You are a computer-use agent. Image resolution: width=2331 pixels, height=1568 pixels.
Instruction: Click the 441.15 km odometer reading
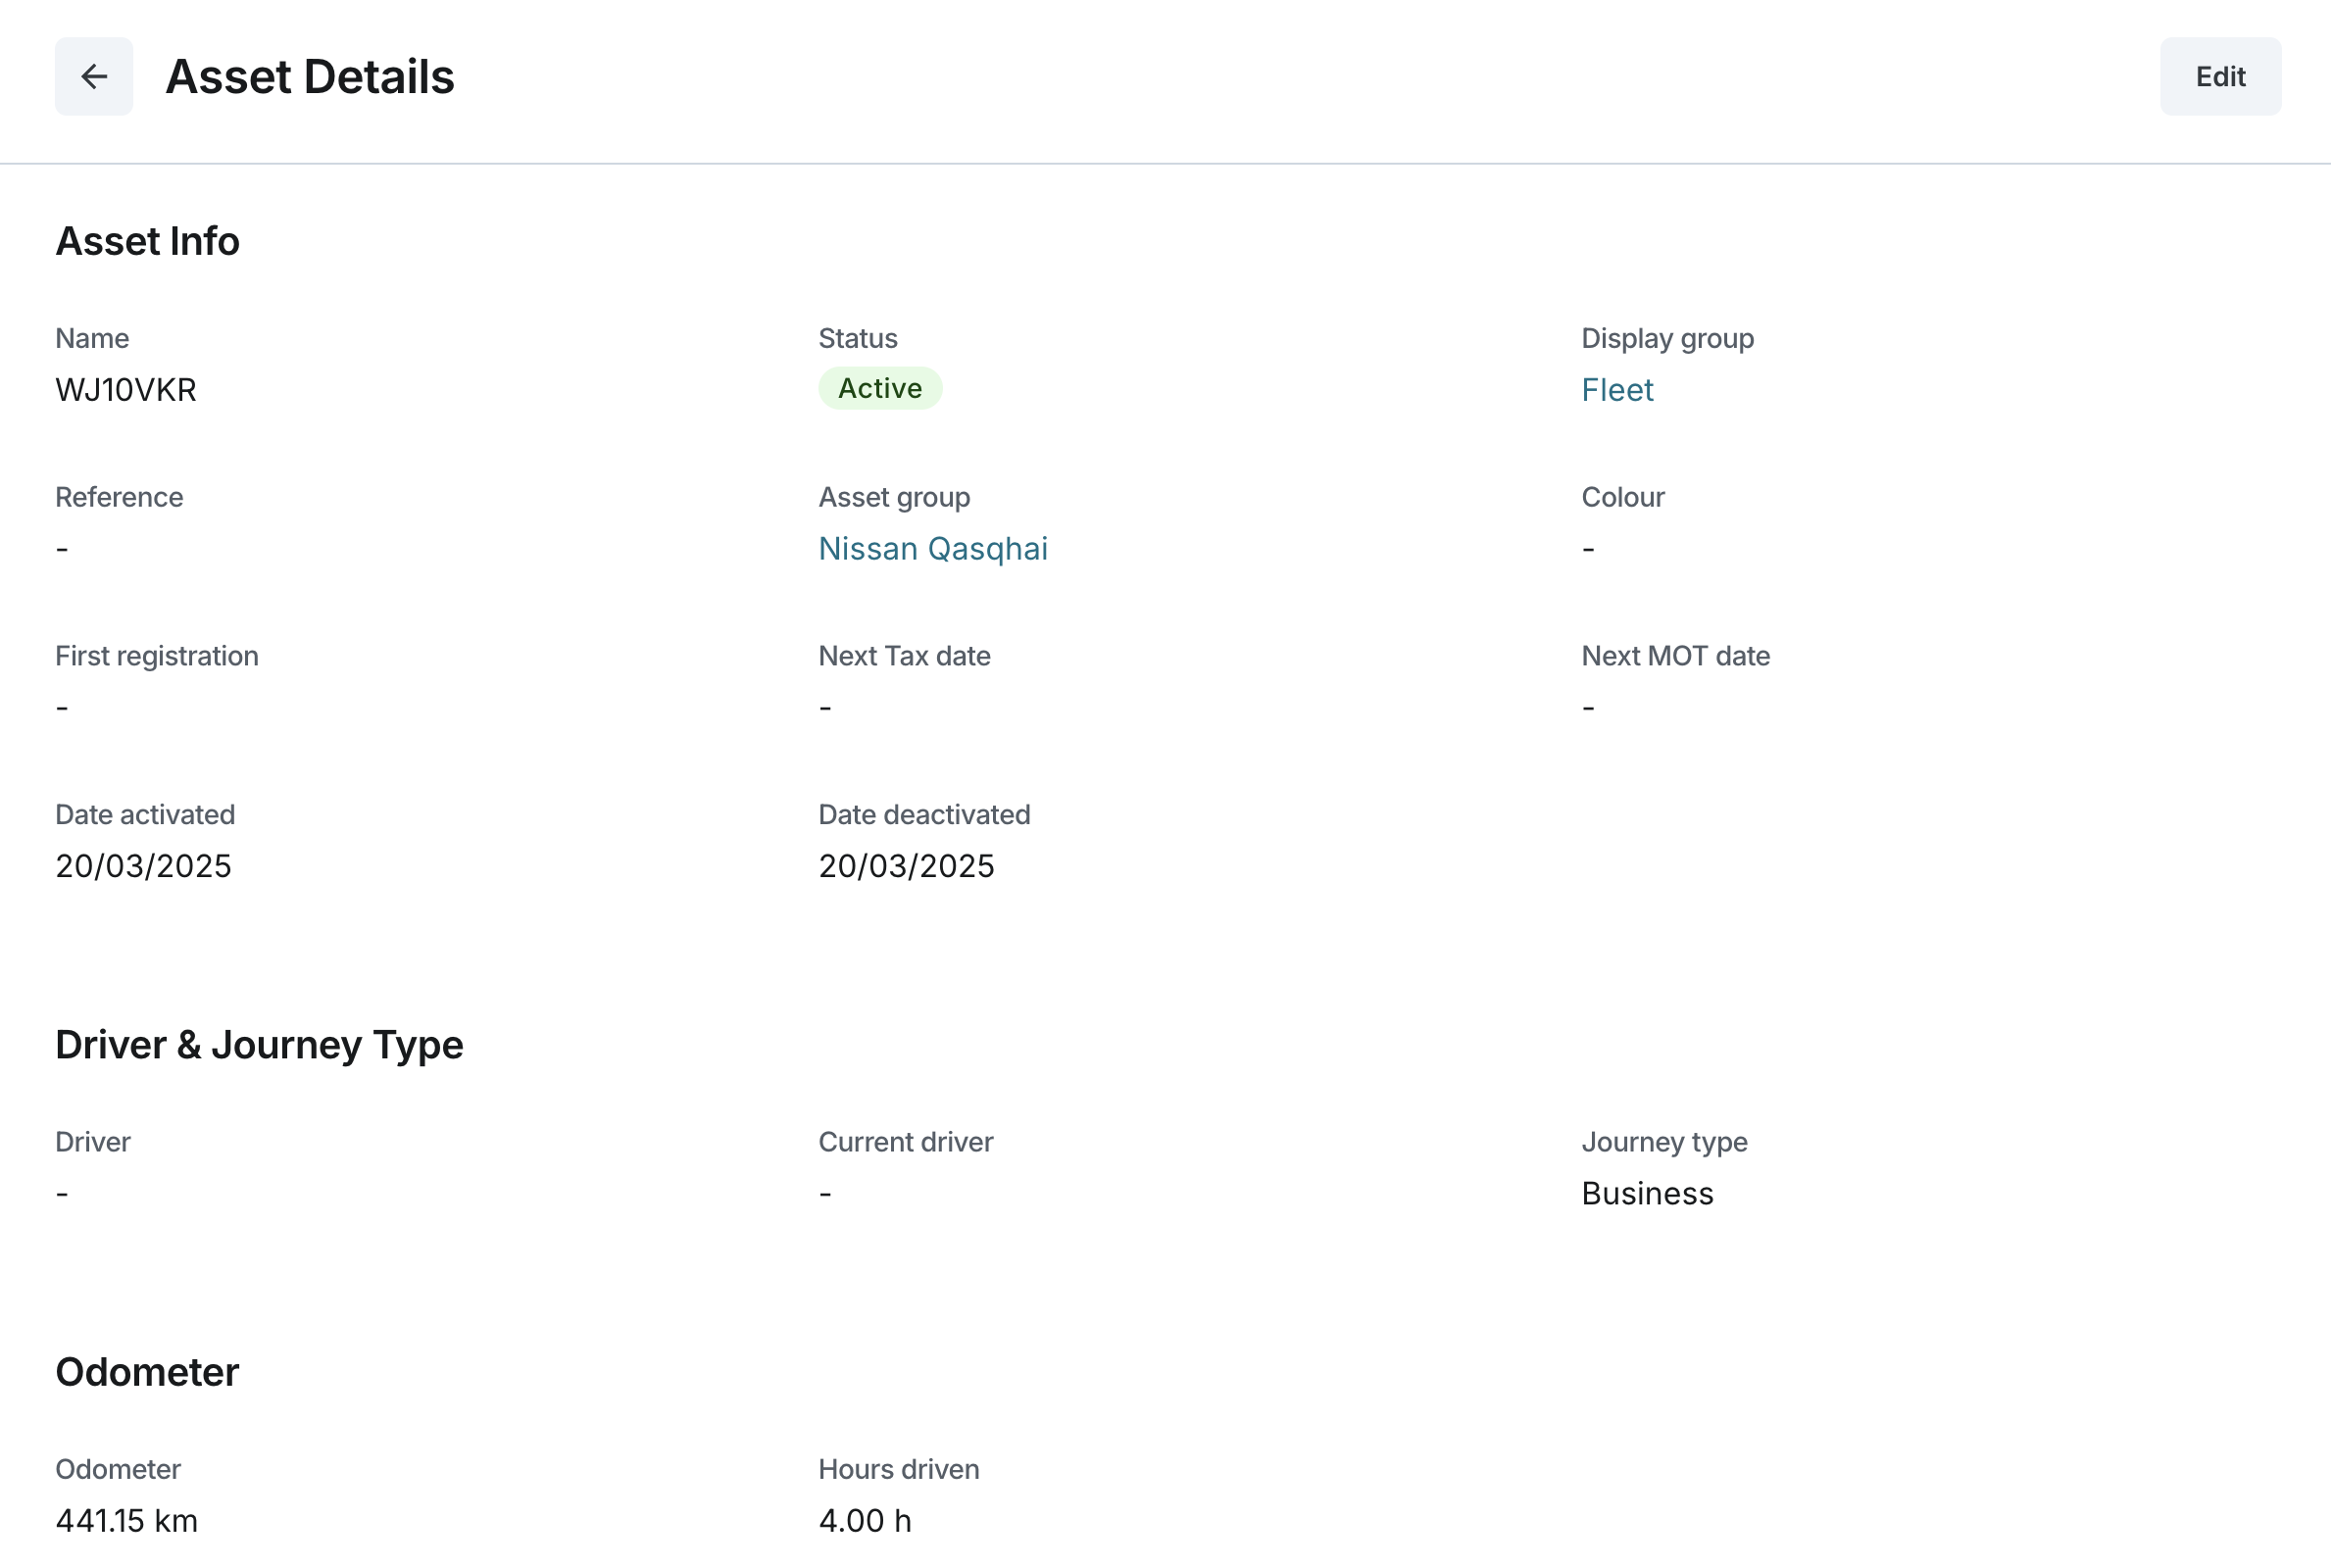point(126,1521)
